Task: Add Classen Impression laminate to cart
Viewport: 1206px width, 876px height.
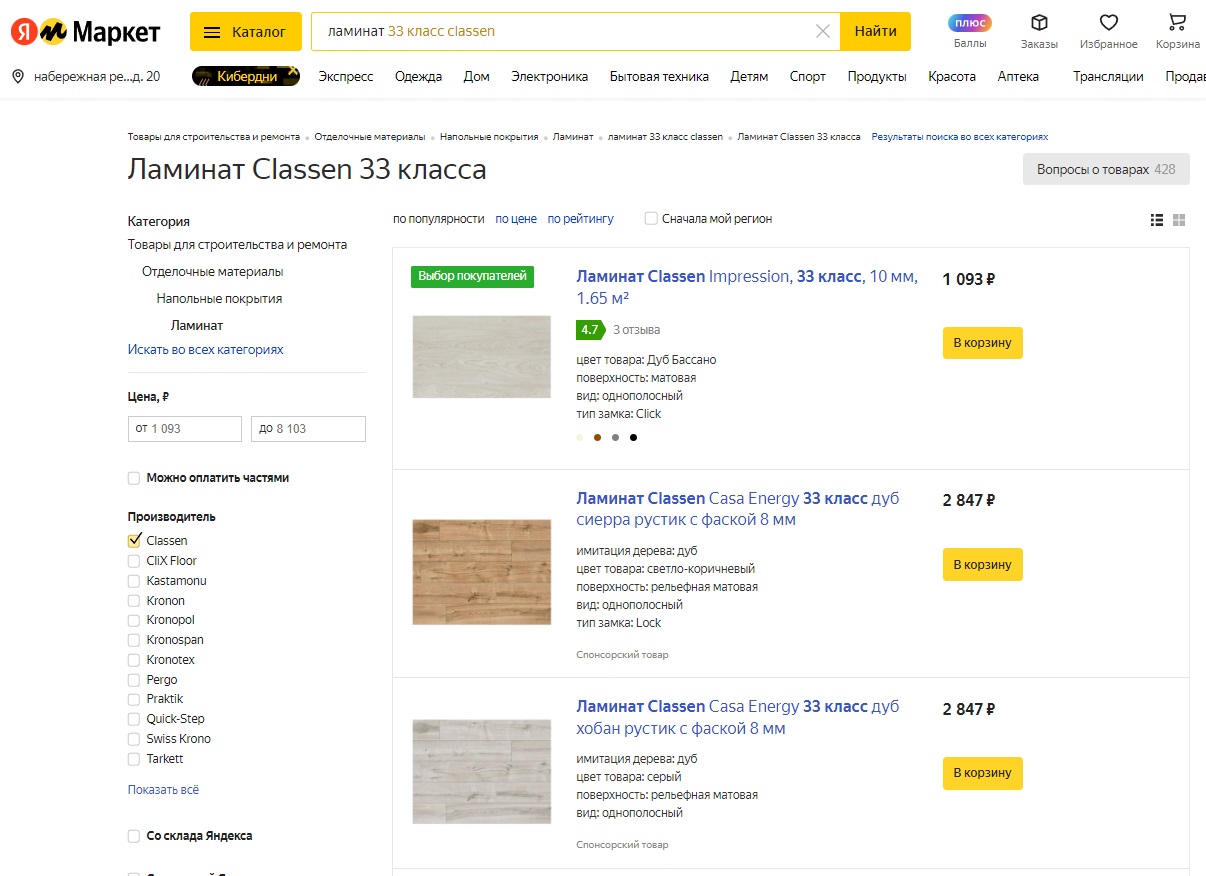Action: 982,343
